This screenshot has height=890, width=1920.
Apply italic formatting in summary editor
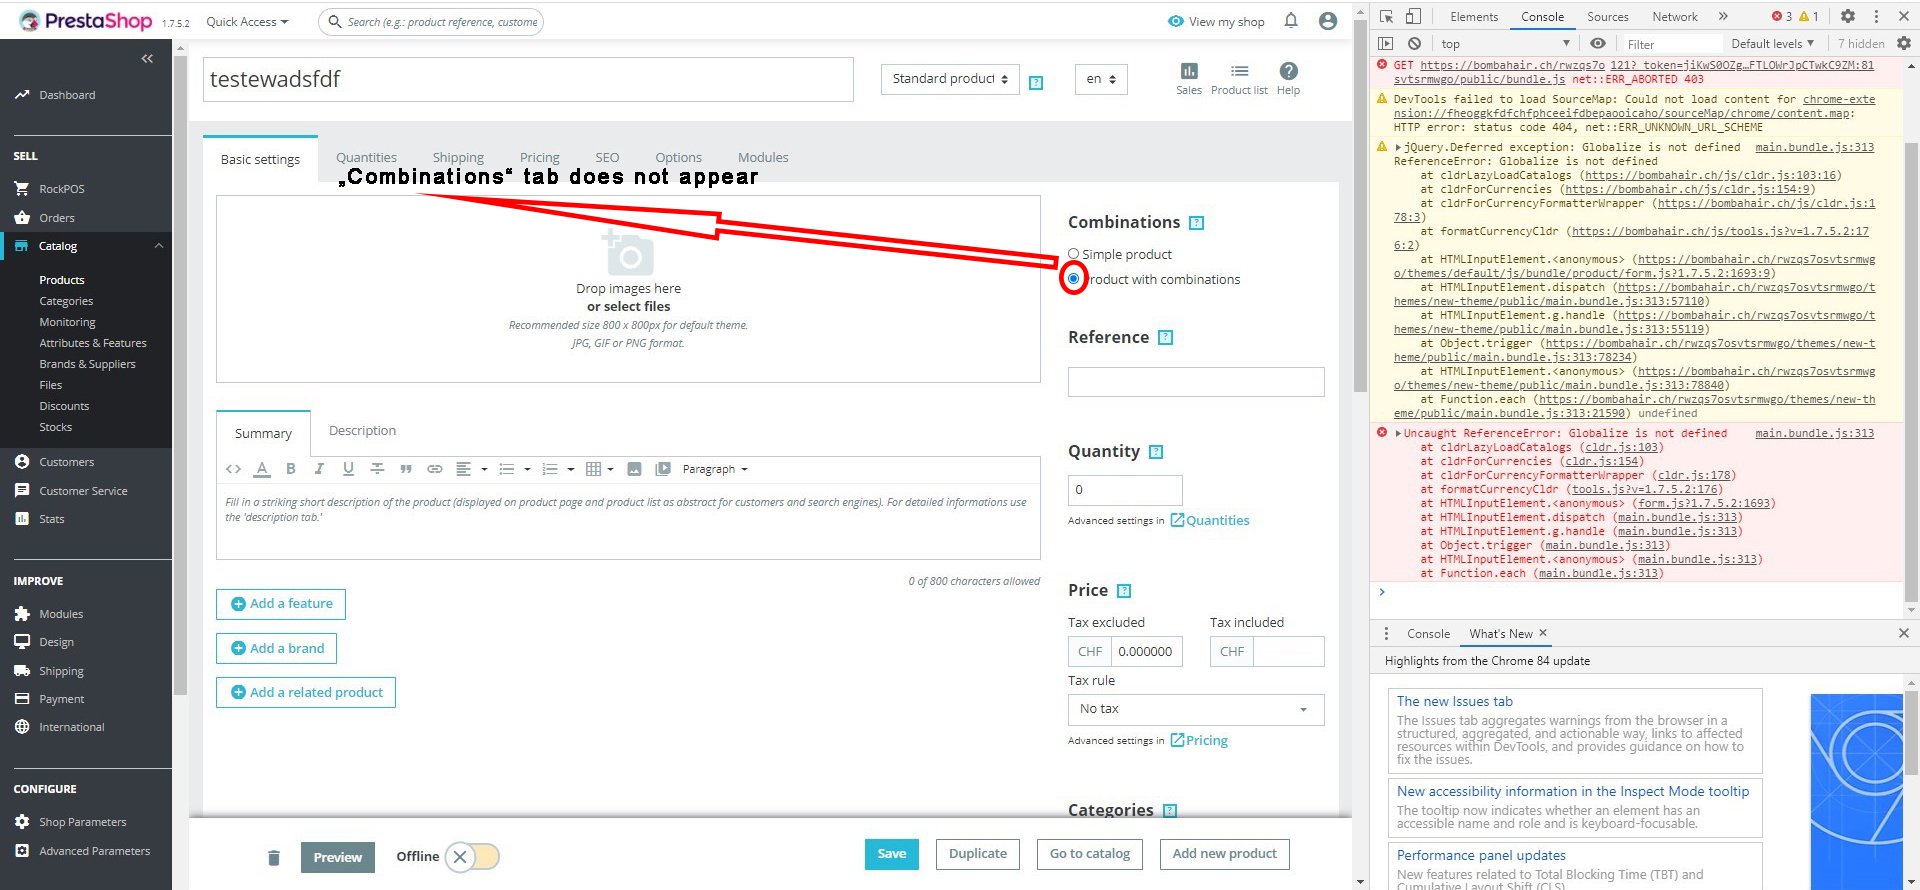319,469
